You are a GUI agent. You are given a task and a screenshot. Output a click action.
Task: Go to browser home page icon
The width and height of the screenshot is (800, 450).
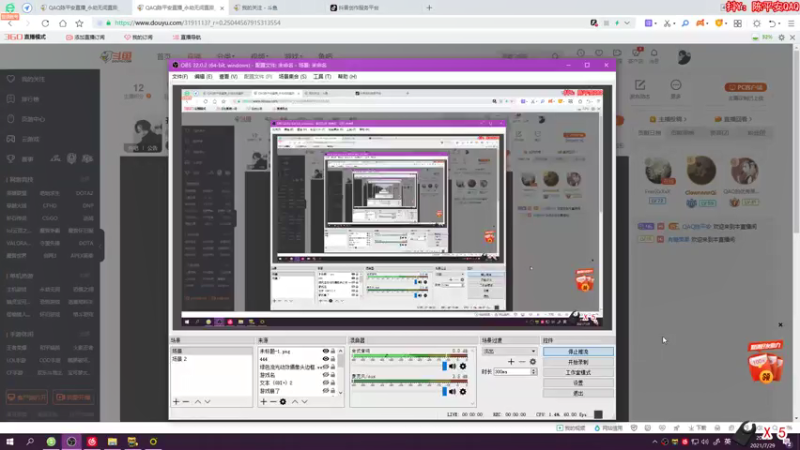(x=63, y=23)
